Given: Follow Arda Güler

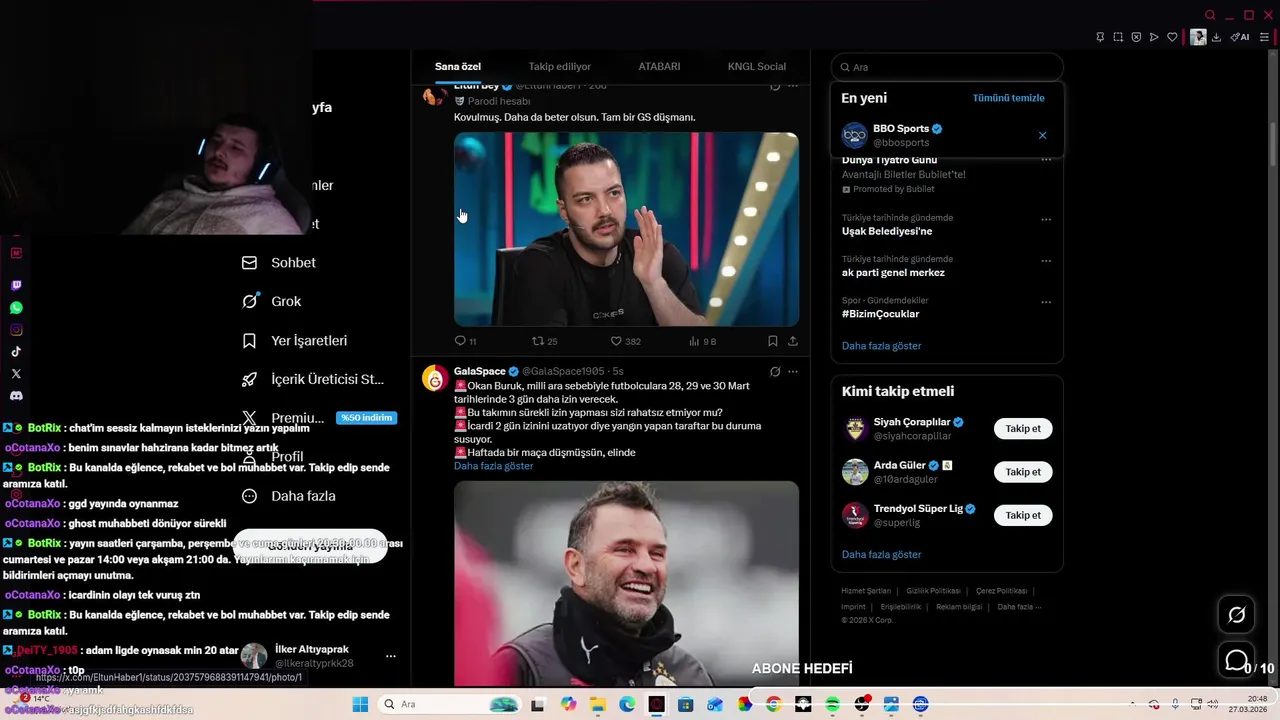Looking at the screenshot, I should [x=1023, y=472].
